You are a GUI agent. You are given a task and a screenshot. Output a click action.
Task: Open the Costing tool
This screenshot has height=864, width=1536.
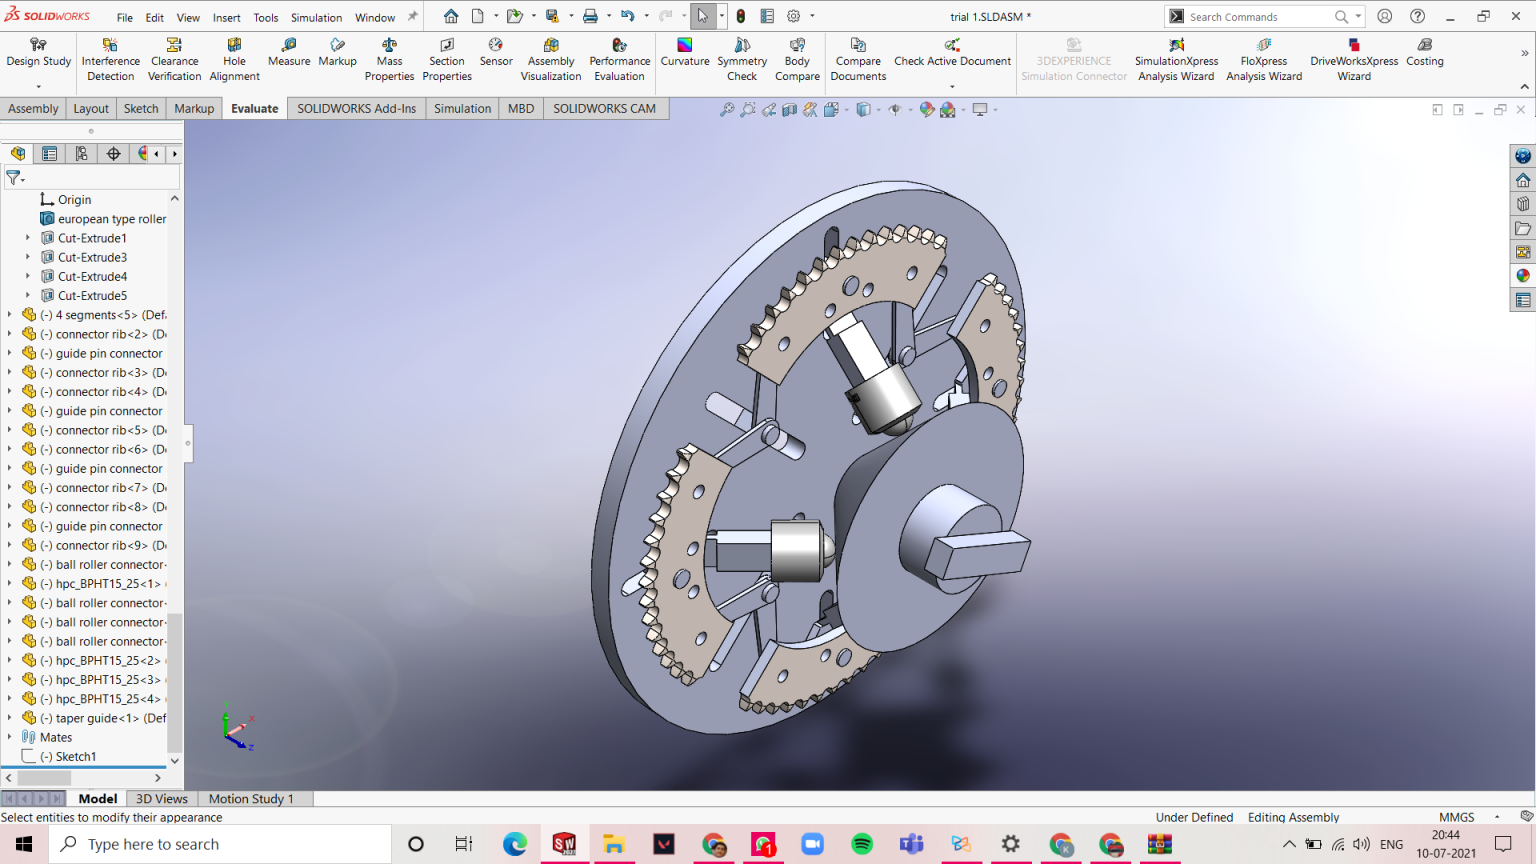tap(1424, 55)
